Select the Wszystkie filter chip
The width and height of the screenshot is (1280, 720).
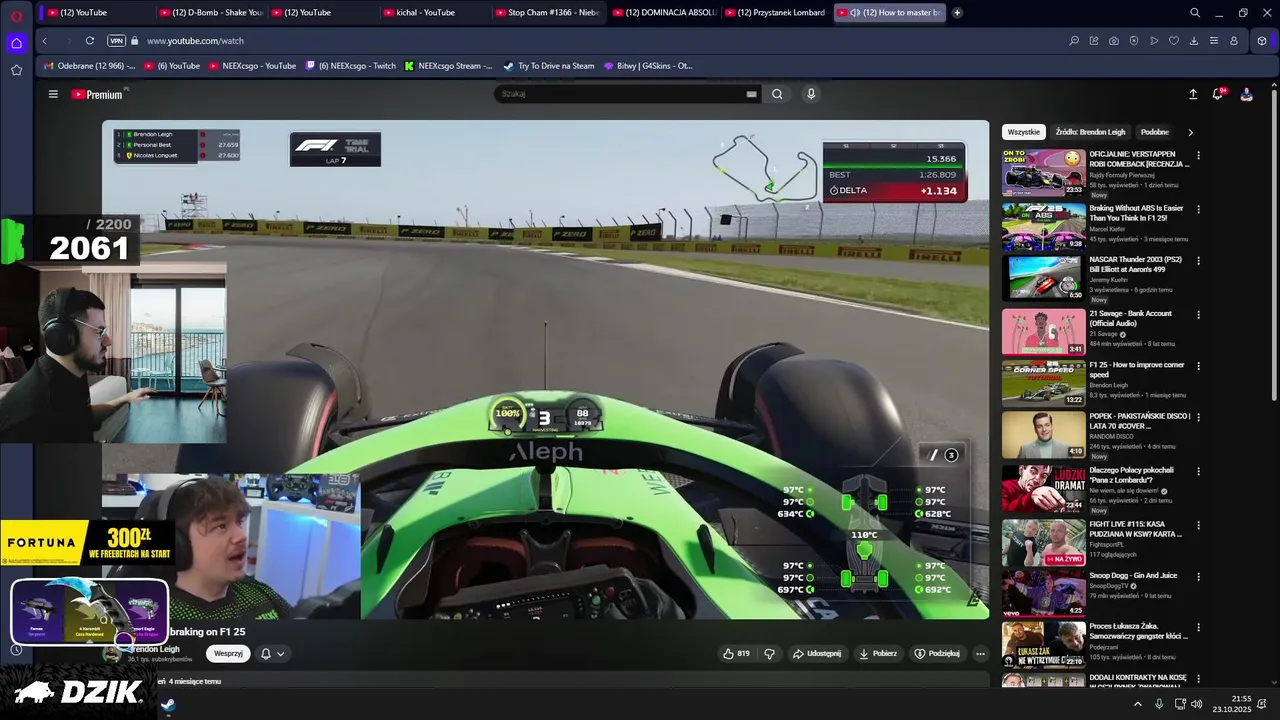[x=1023, y=132]
